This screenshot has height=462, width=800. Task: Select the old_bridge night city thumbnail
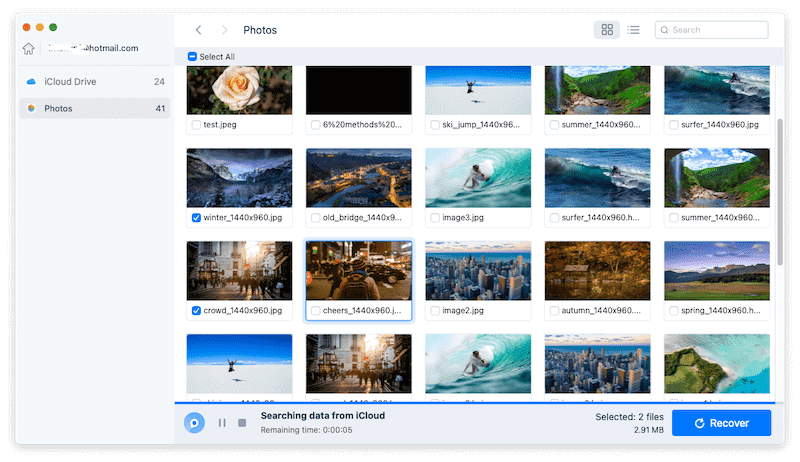tap(359, 178)
